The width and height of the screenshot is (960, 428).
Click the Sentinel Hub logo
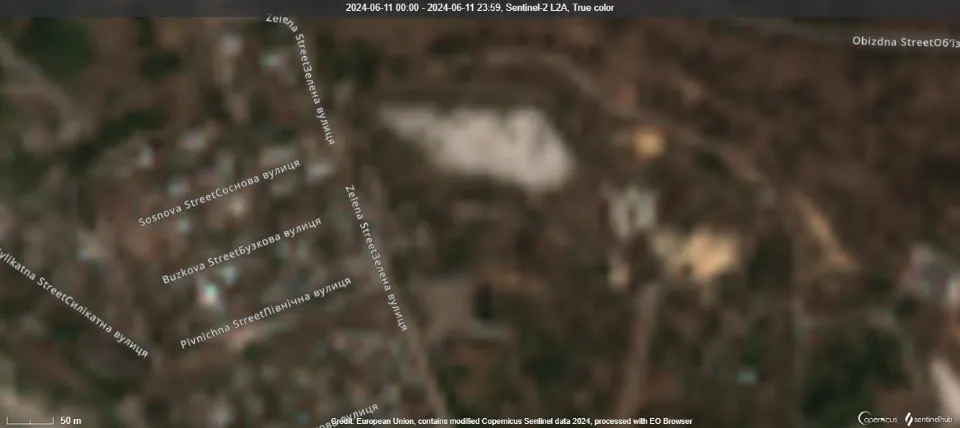pyautogui.click(x=928, y=418)
